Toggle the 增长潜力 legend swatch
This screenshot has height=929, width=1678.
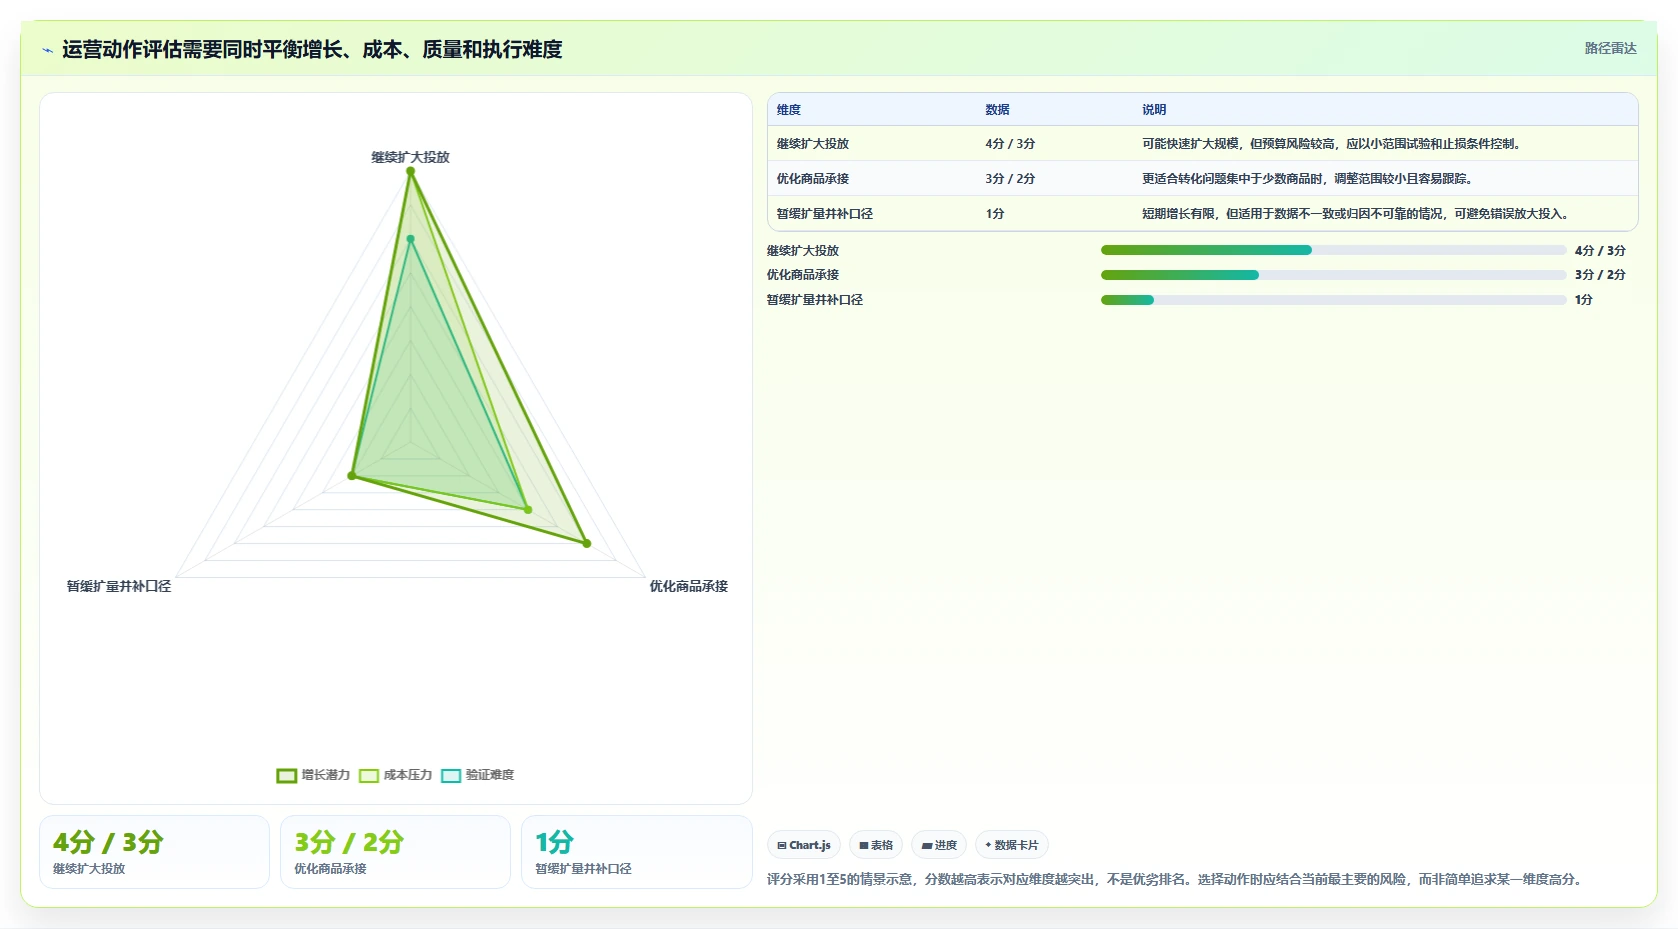click(287, 776)
